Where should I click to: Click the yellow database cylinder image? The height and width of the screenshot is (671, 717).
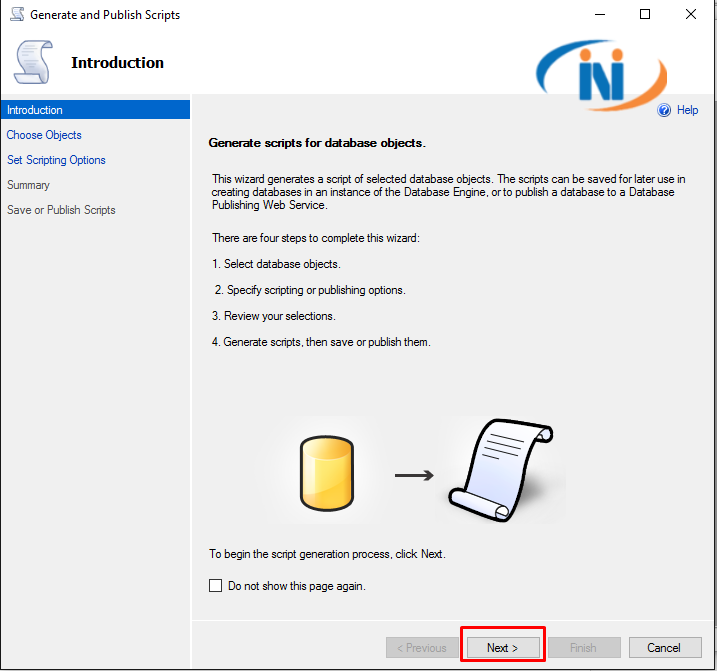(x=326, y=473)
